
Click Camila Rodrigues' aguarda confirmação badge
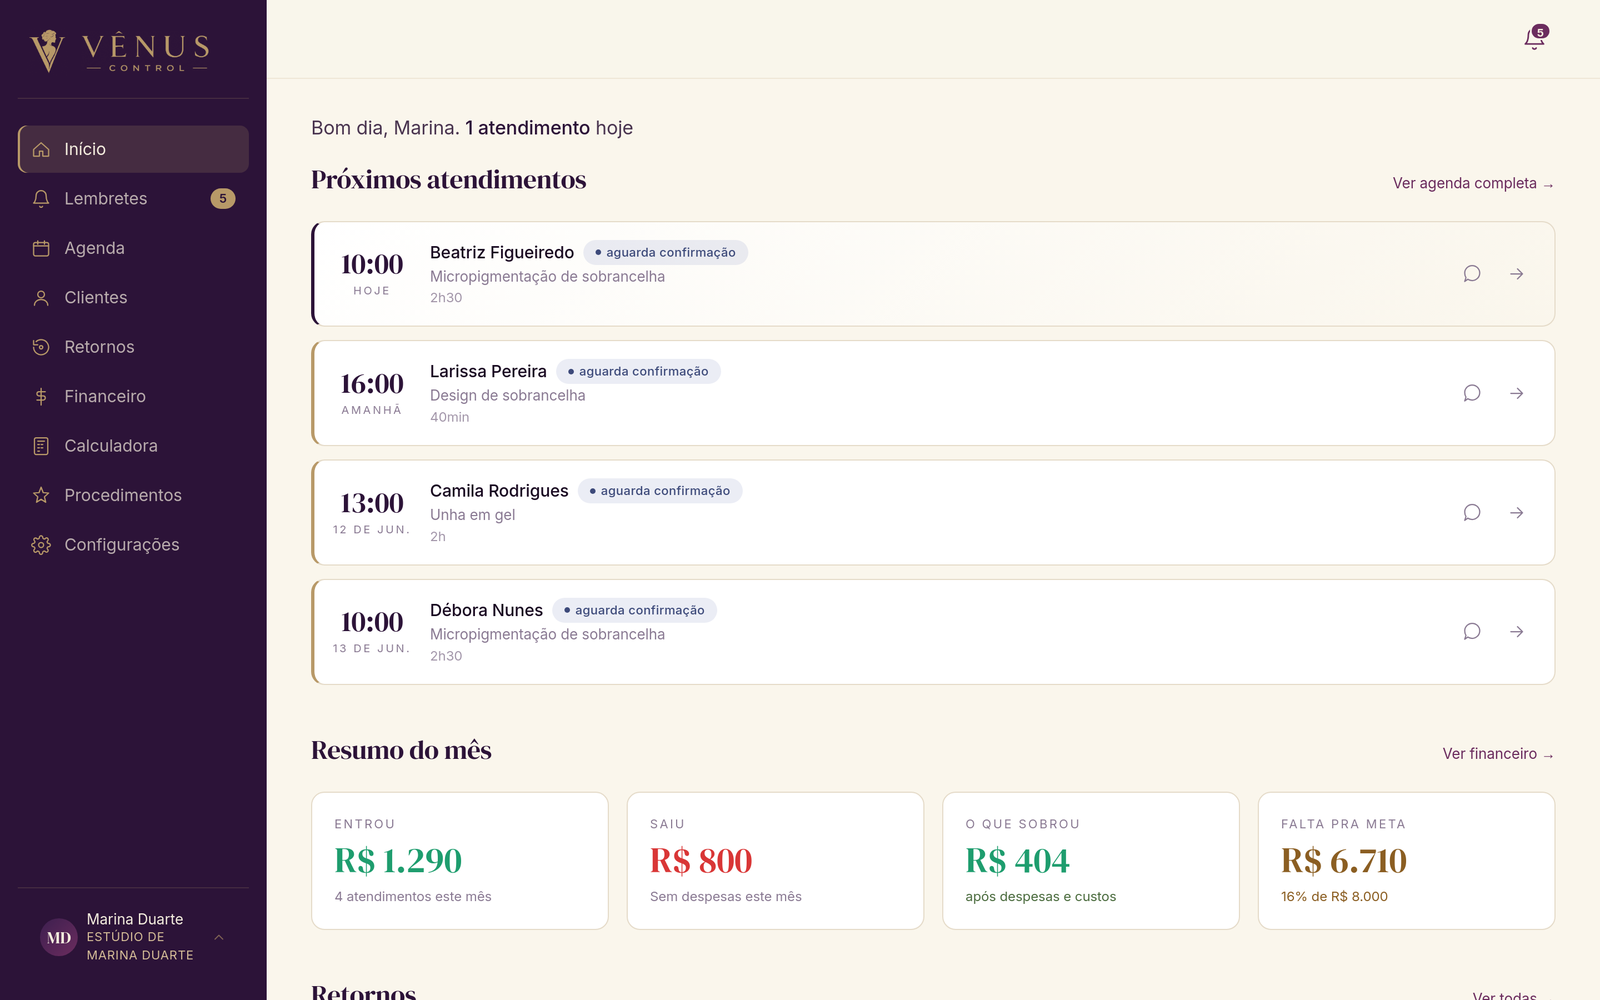[660, 491]
